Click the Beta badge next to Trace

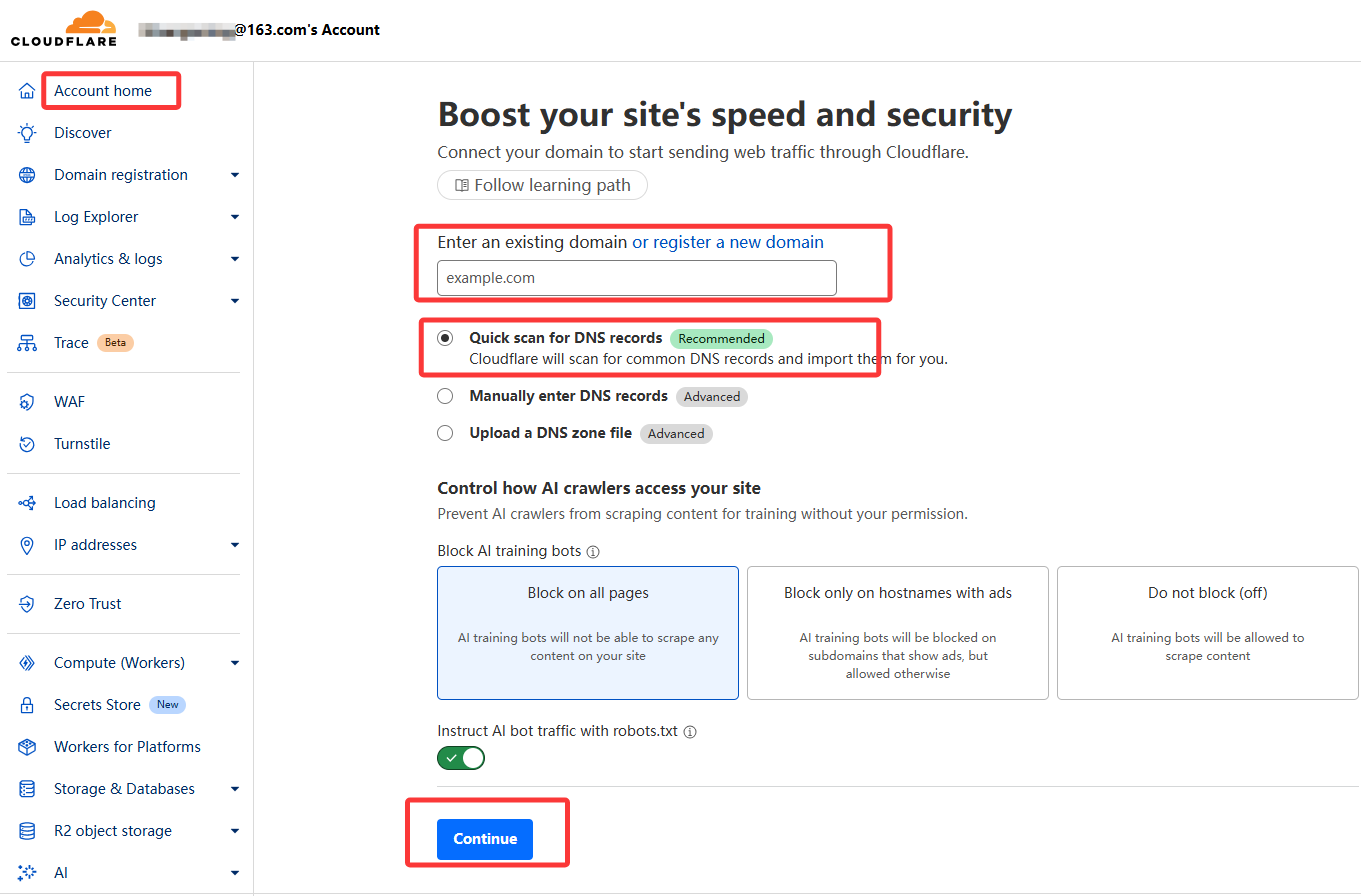[115, 343]
